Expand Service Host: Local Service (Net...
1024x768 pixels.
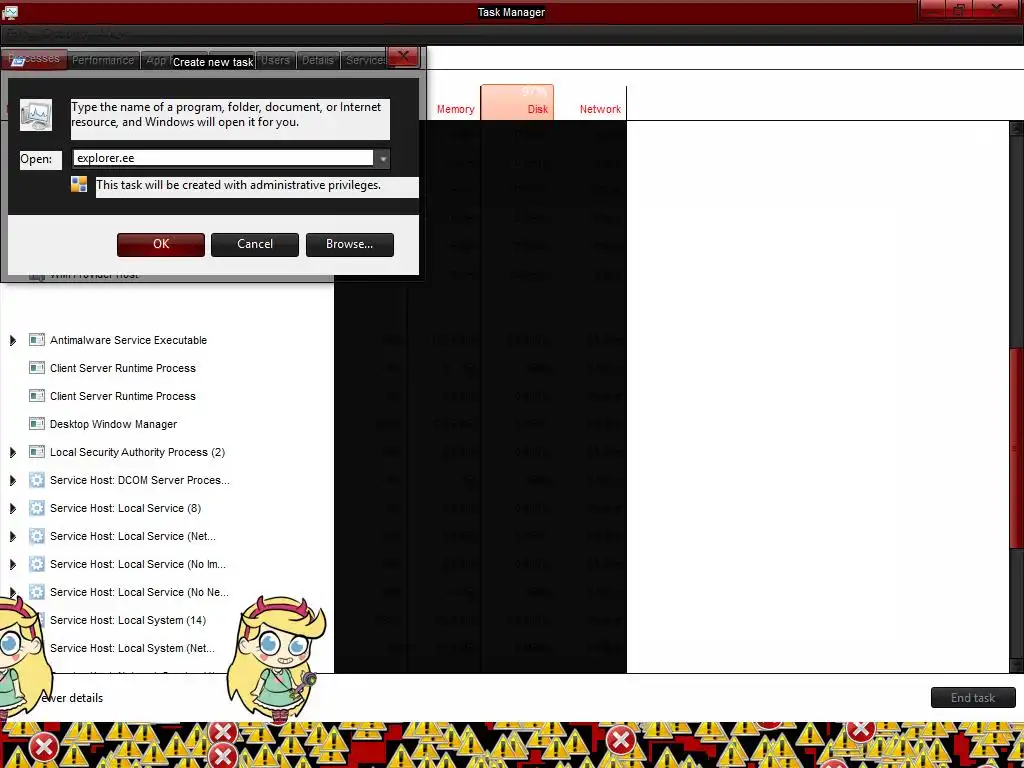(x=12, y=537)
